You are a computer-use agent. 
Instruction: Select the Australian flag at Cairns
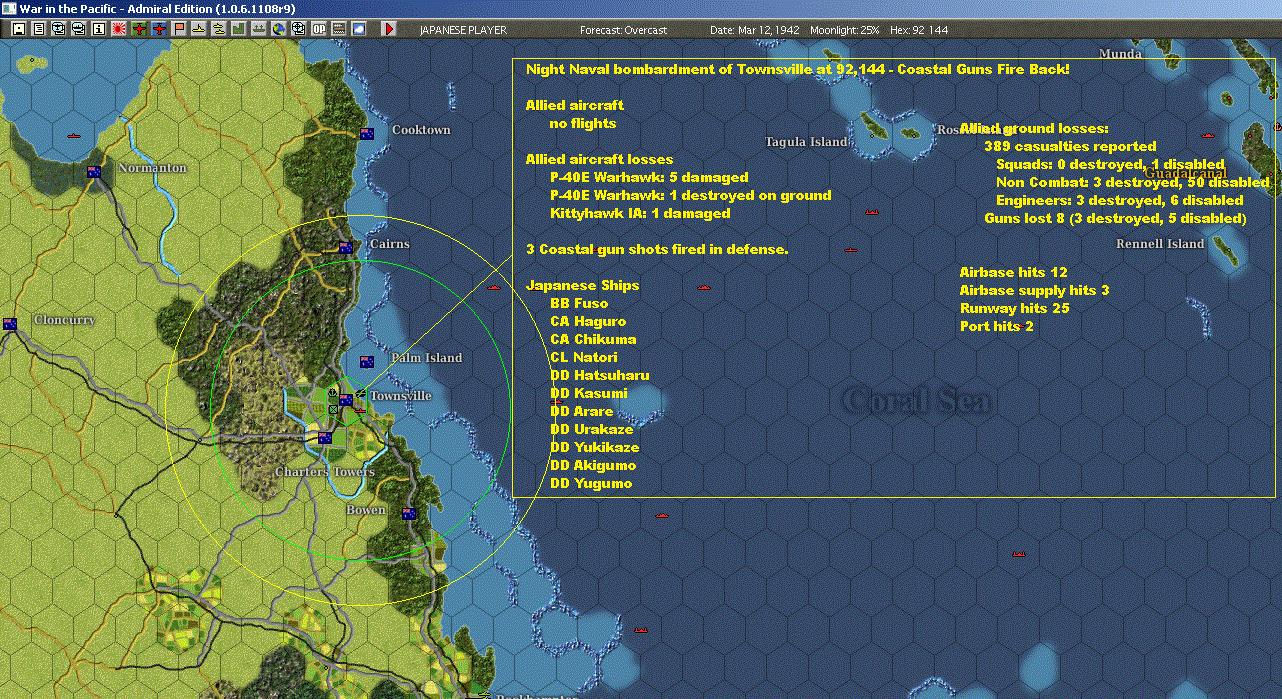(x=346, y=247)
